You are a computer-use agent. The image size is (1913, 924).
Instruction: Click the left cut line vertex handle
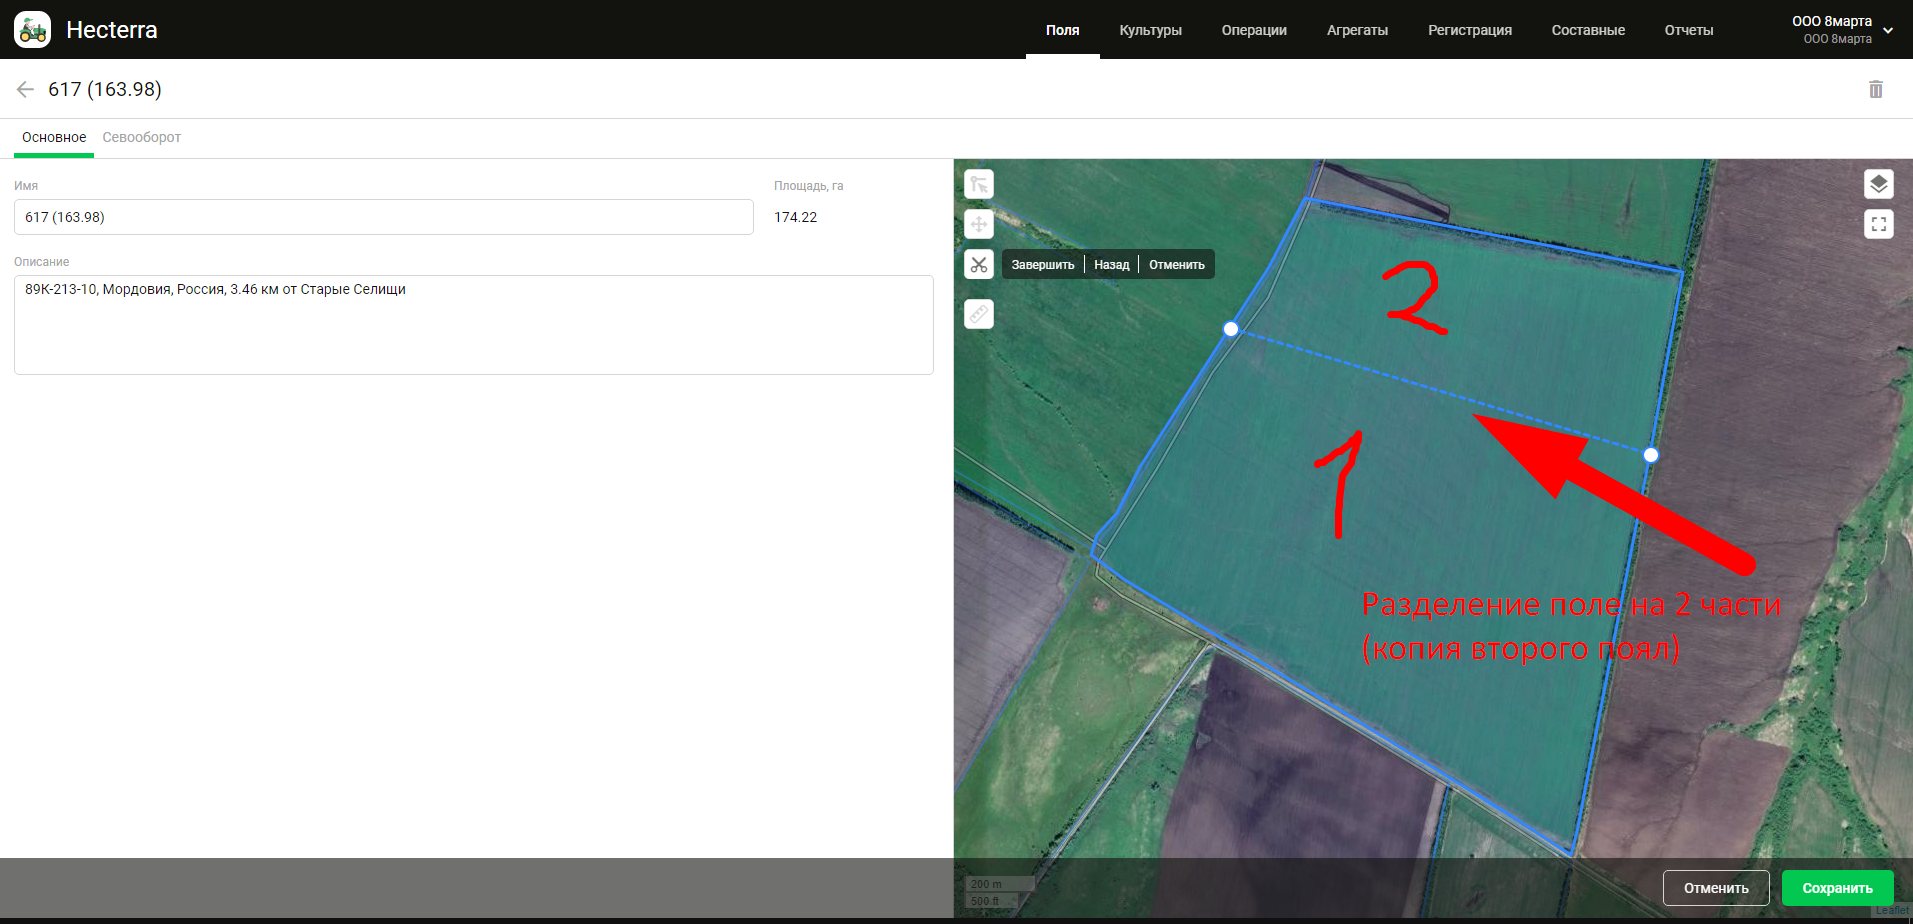tap(1231, 329)
